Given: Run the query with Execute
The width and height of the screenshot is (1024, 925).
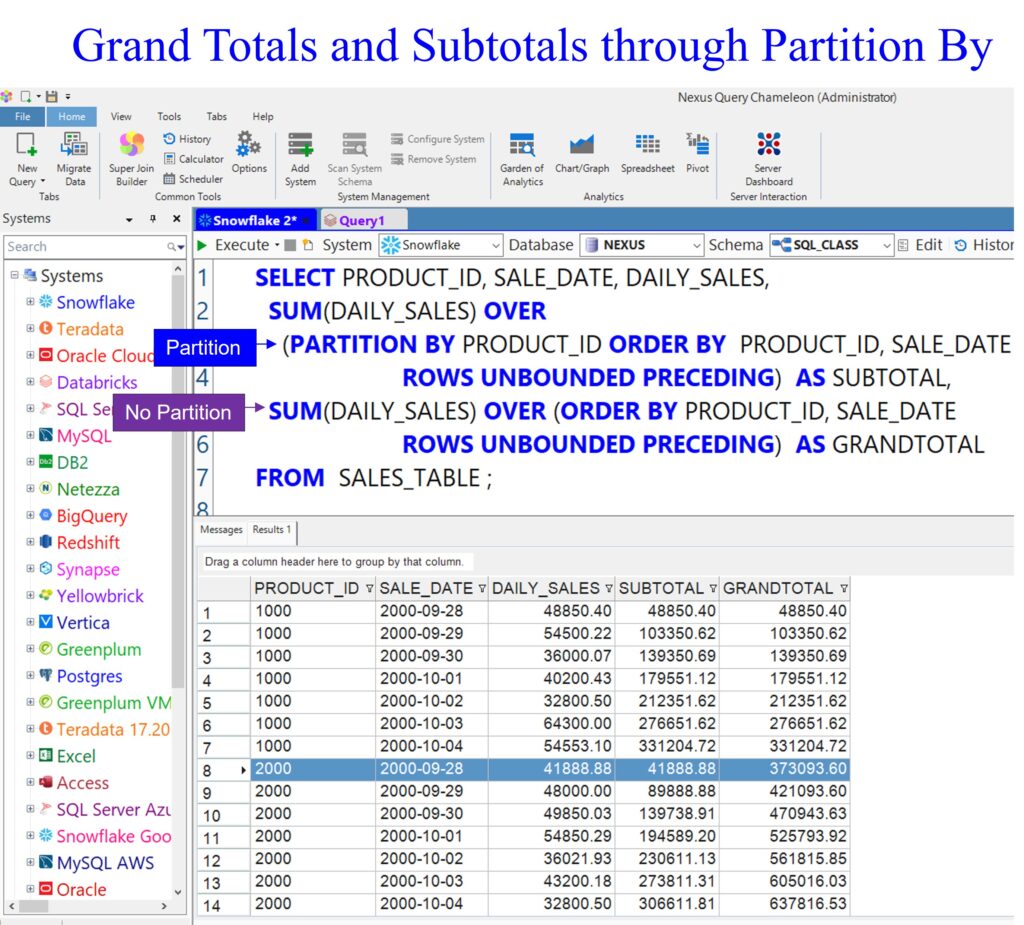Looking at the screenshot, I should pos(233,245).
